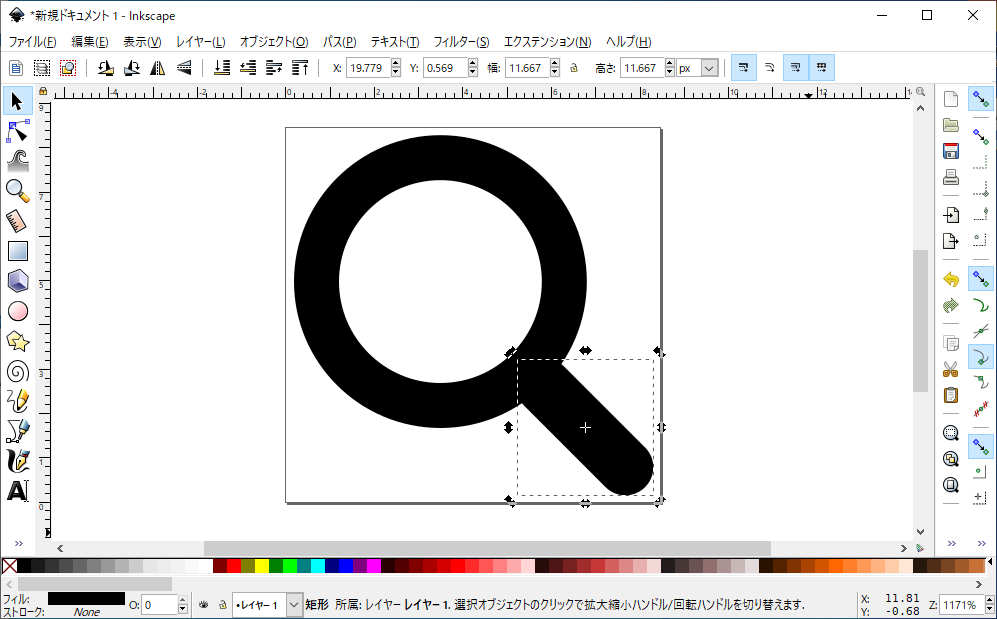Pick the Star and polygon tool
Screen dimensions: 997x619
pyautogui.click(x=17, y=341)
